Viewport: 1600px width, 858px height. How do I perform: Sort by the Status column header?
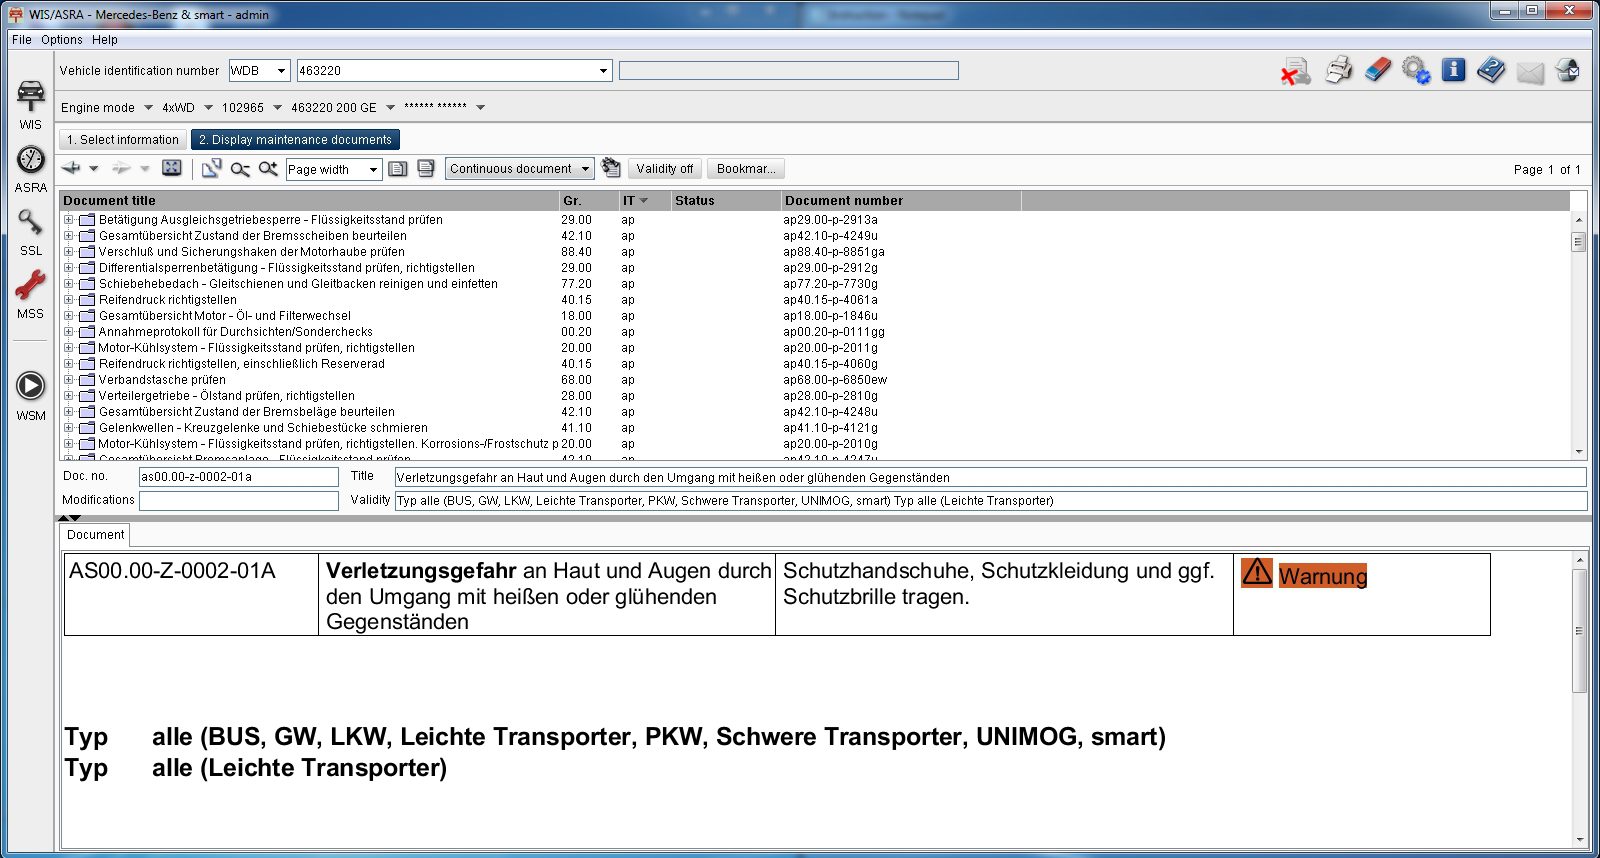click(x=725, y=201)
